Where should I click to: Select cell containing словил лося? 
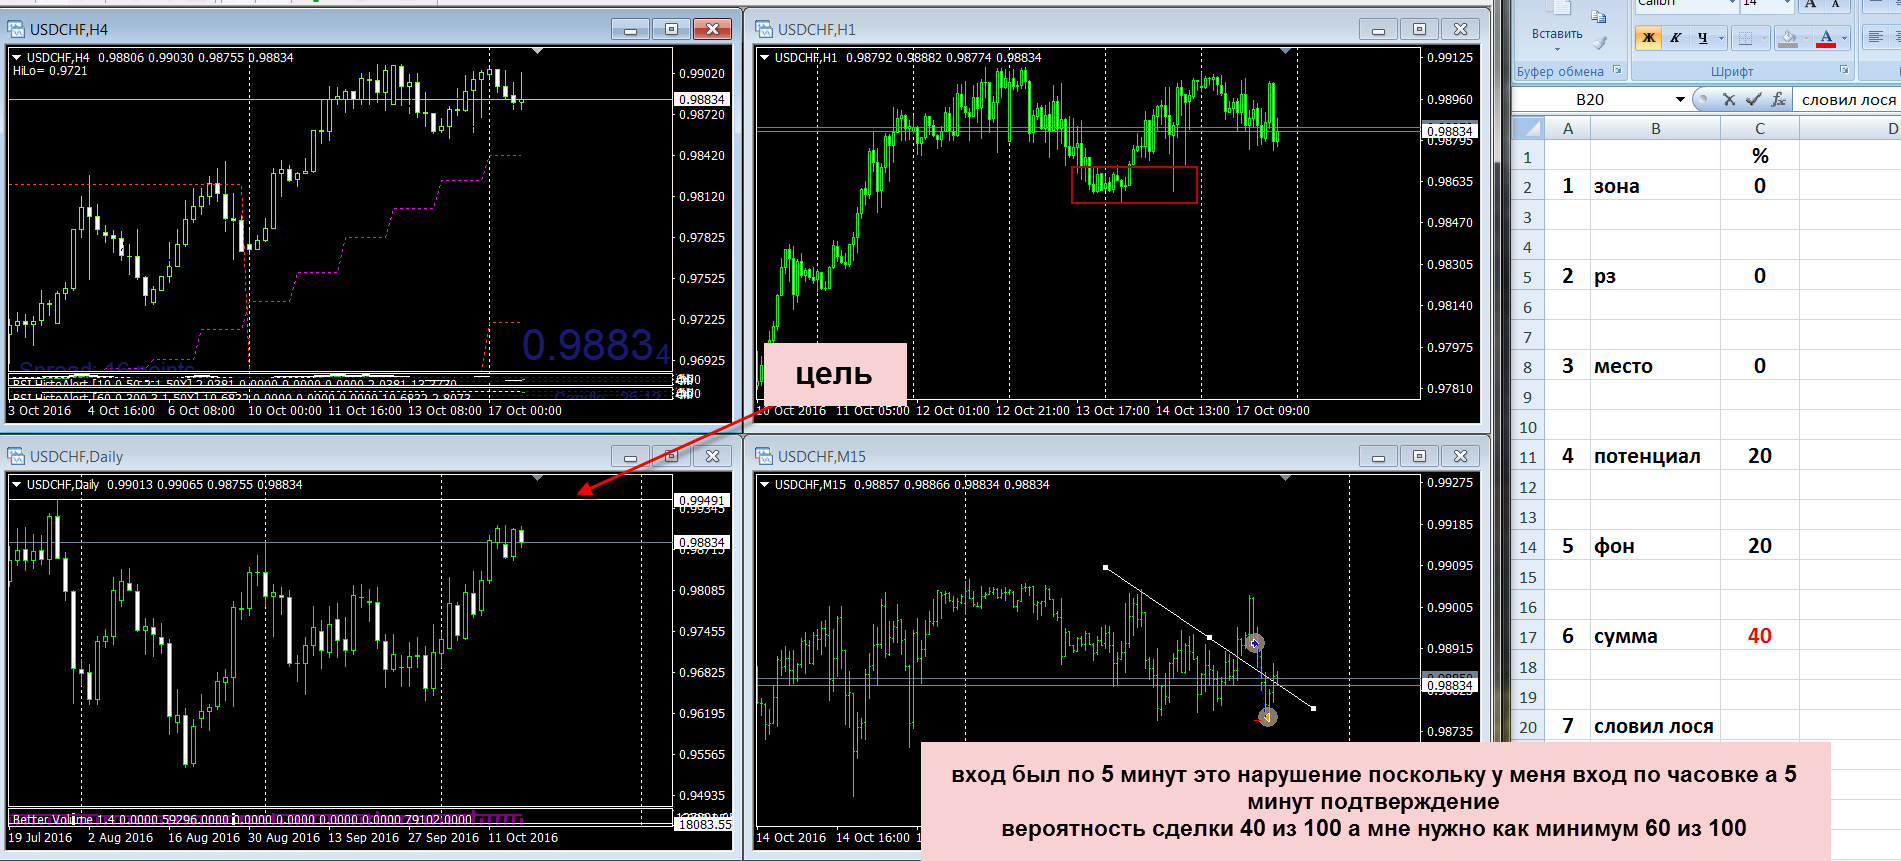point(1656,726)
